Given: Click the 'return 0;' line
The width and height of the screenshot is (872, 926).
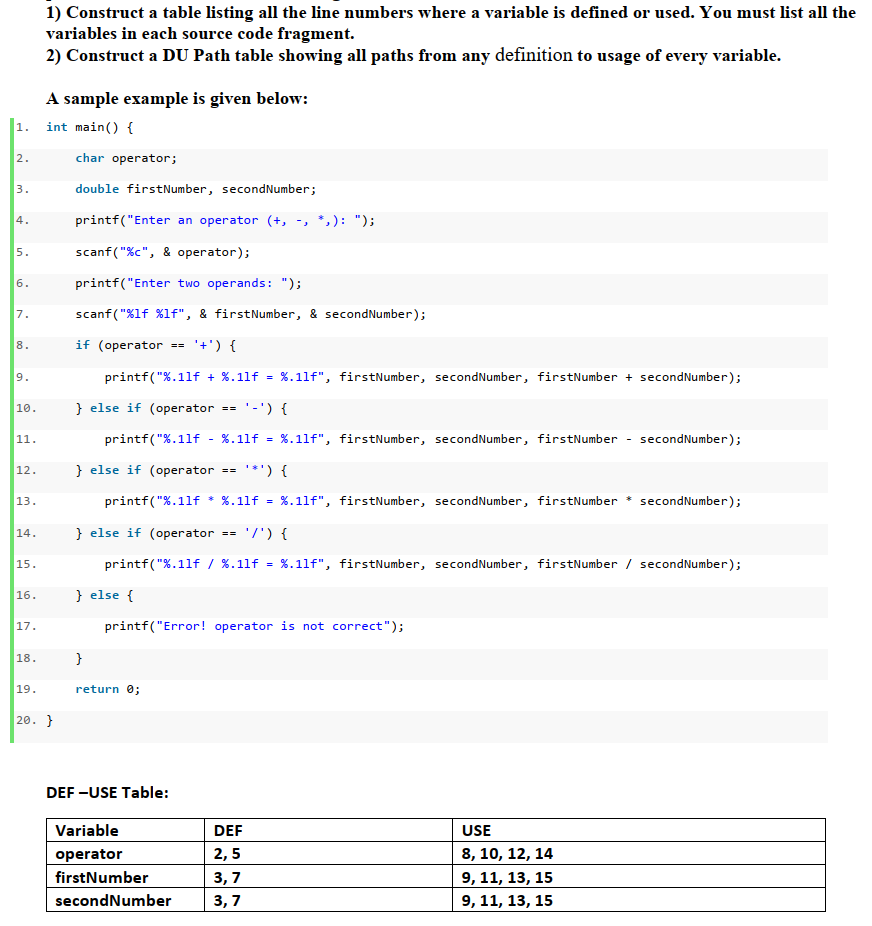Looking at the screenshot, I should [107, 689].
